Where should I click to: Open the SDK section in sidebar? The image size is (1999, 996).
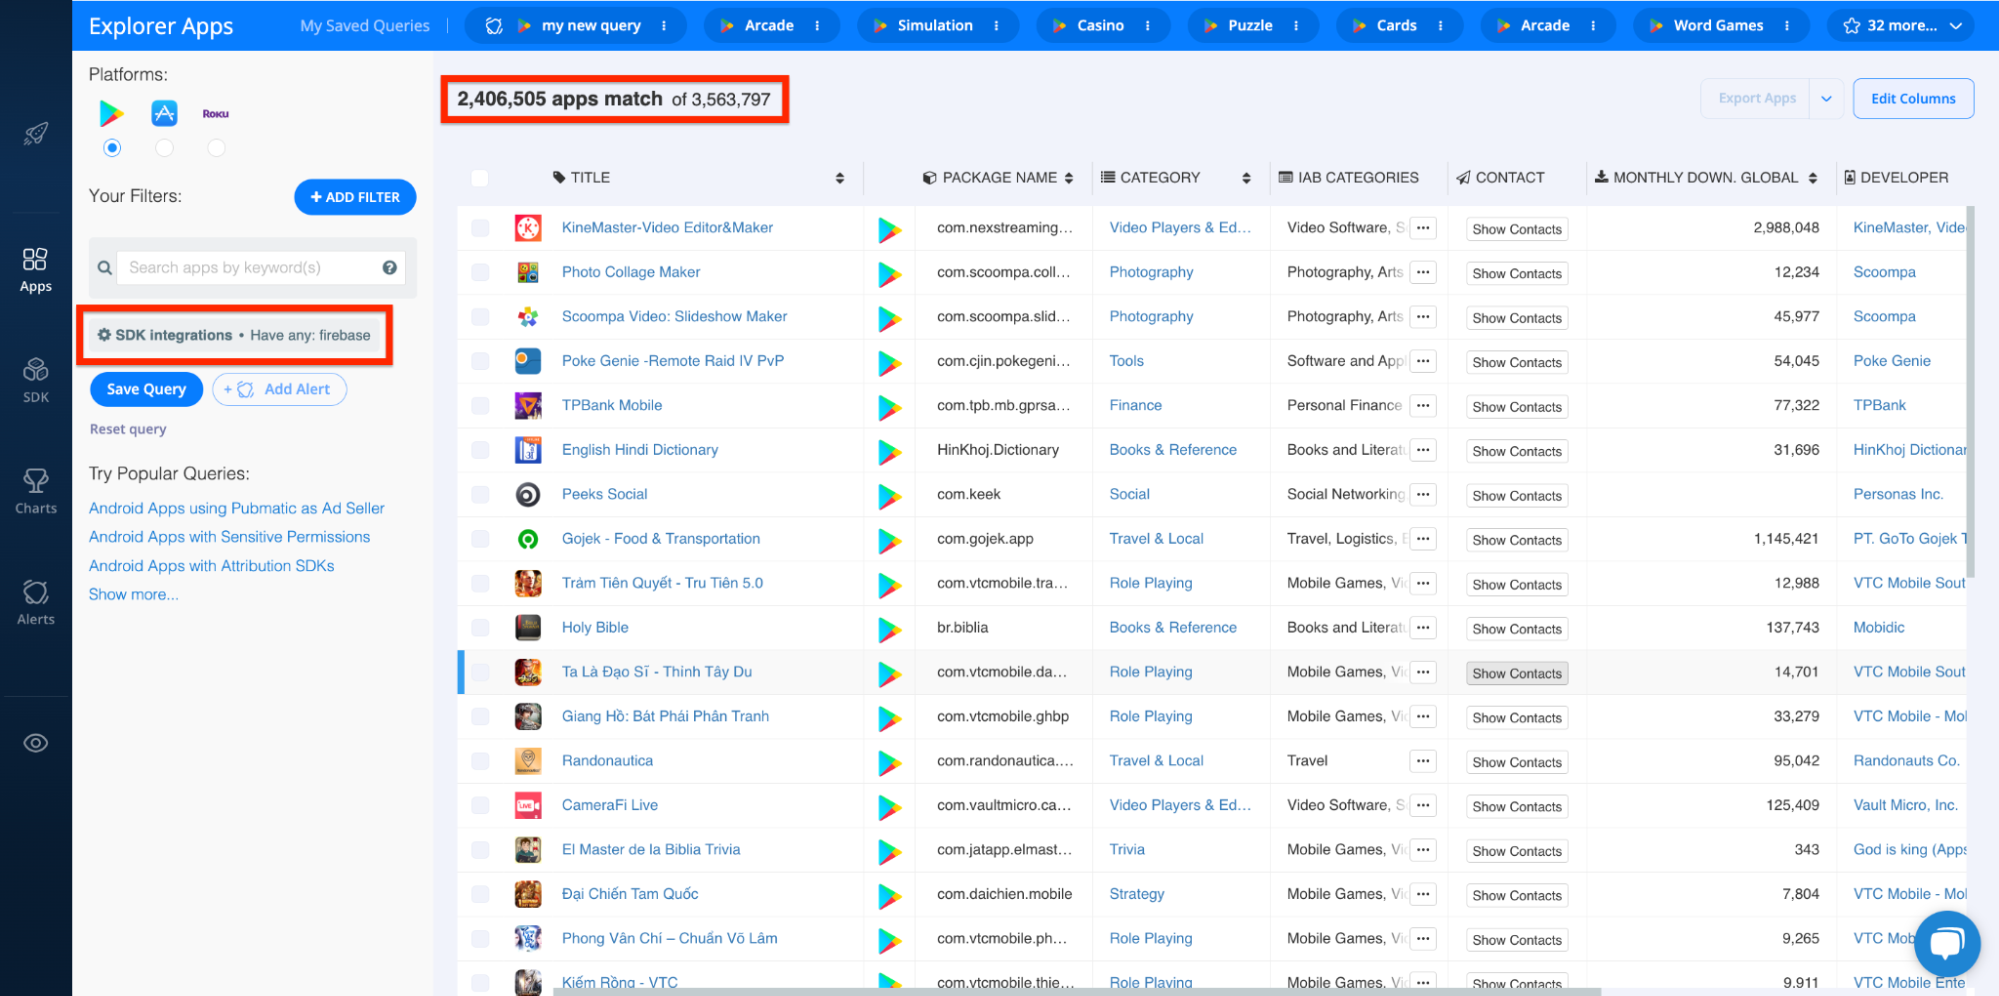tap(36, 380)
